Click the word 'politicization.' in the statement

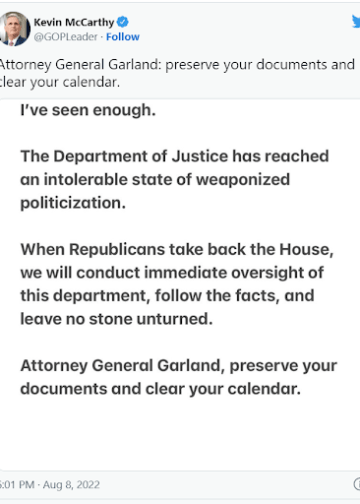[73, 203]
